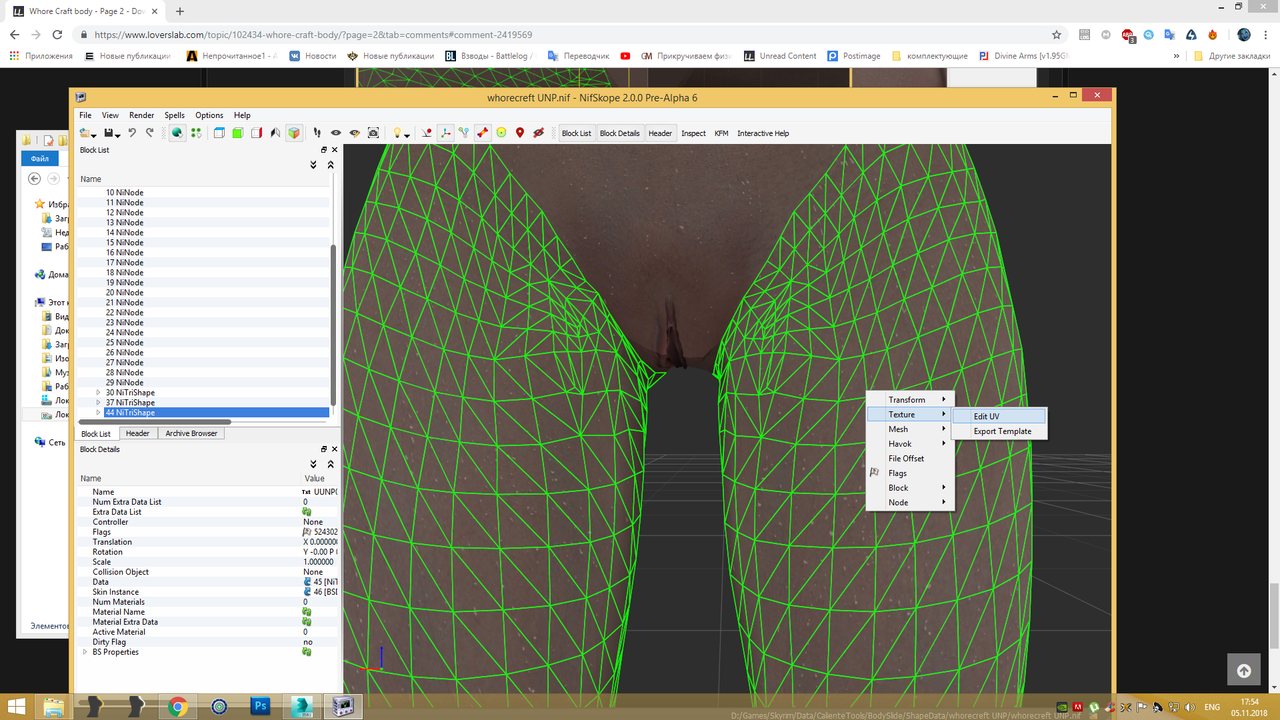
Task: Click the footprints walk-mode icon
Action: (x=317, y=133)
